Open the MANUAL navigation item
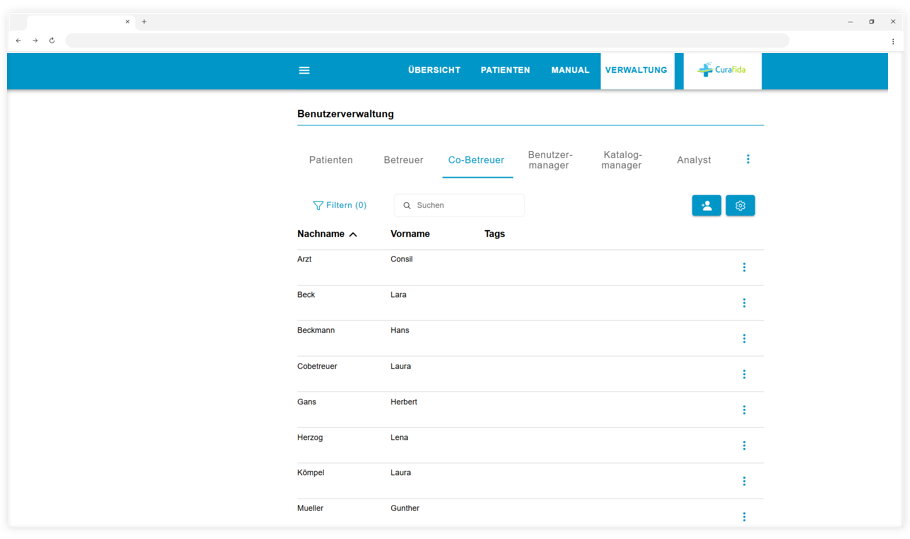The height and width of the screenshot is (539, 910). point(570,70)
